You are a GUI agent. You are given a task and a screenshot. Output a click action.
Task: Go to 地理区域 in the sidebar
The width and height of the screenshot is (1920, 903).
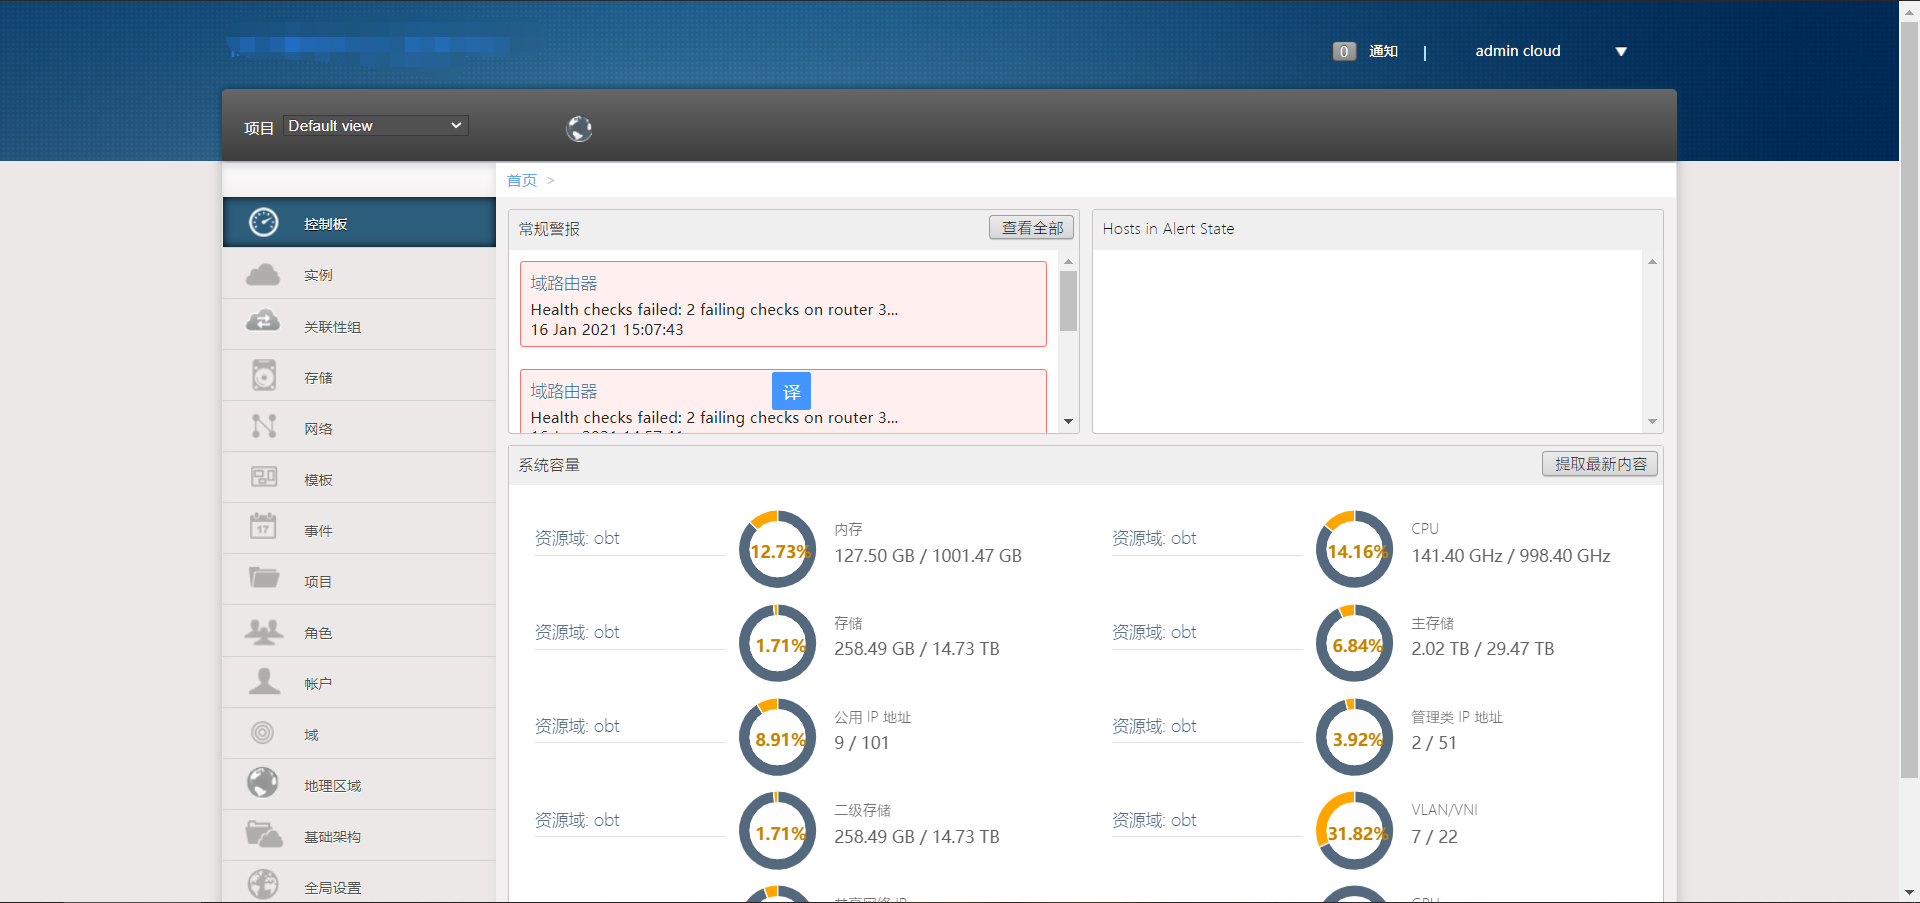tap(359, 785)
